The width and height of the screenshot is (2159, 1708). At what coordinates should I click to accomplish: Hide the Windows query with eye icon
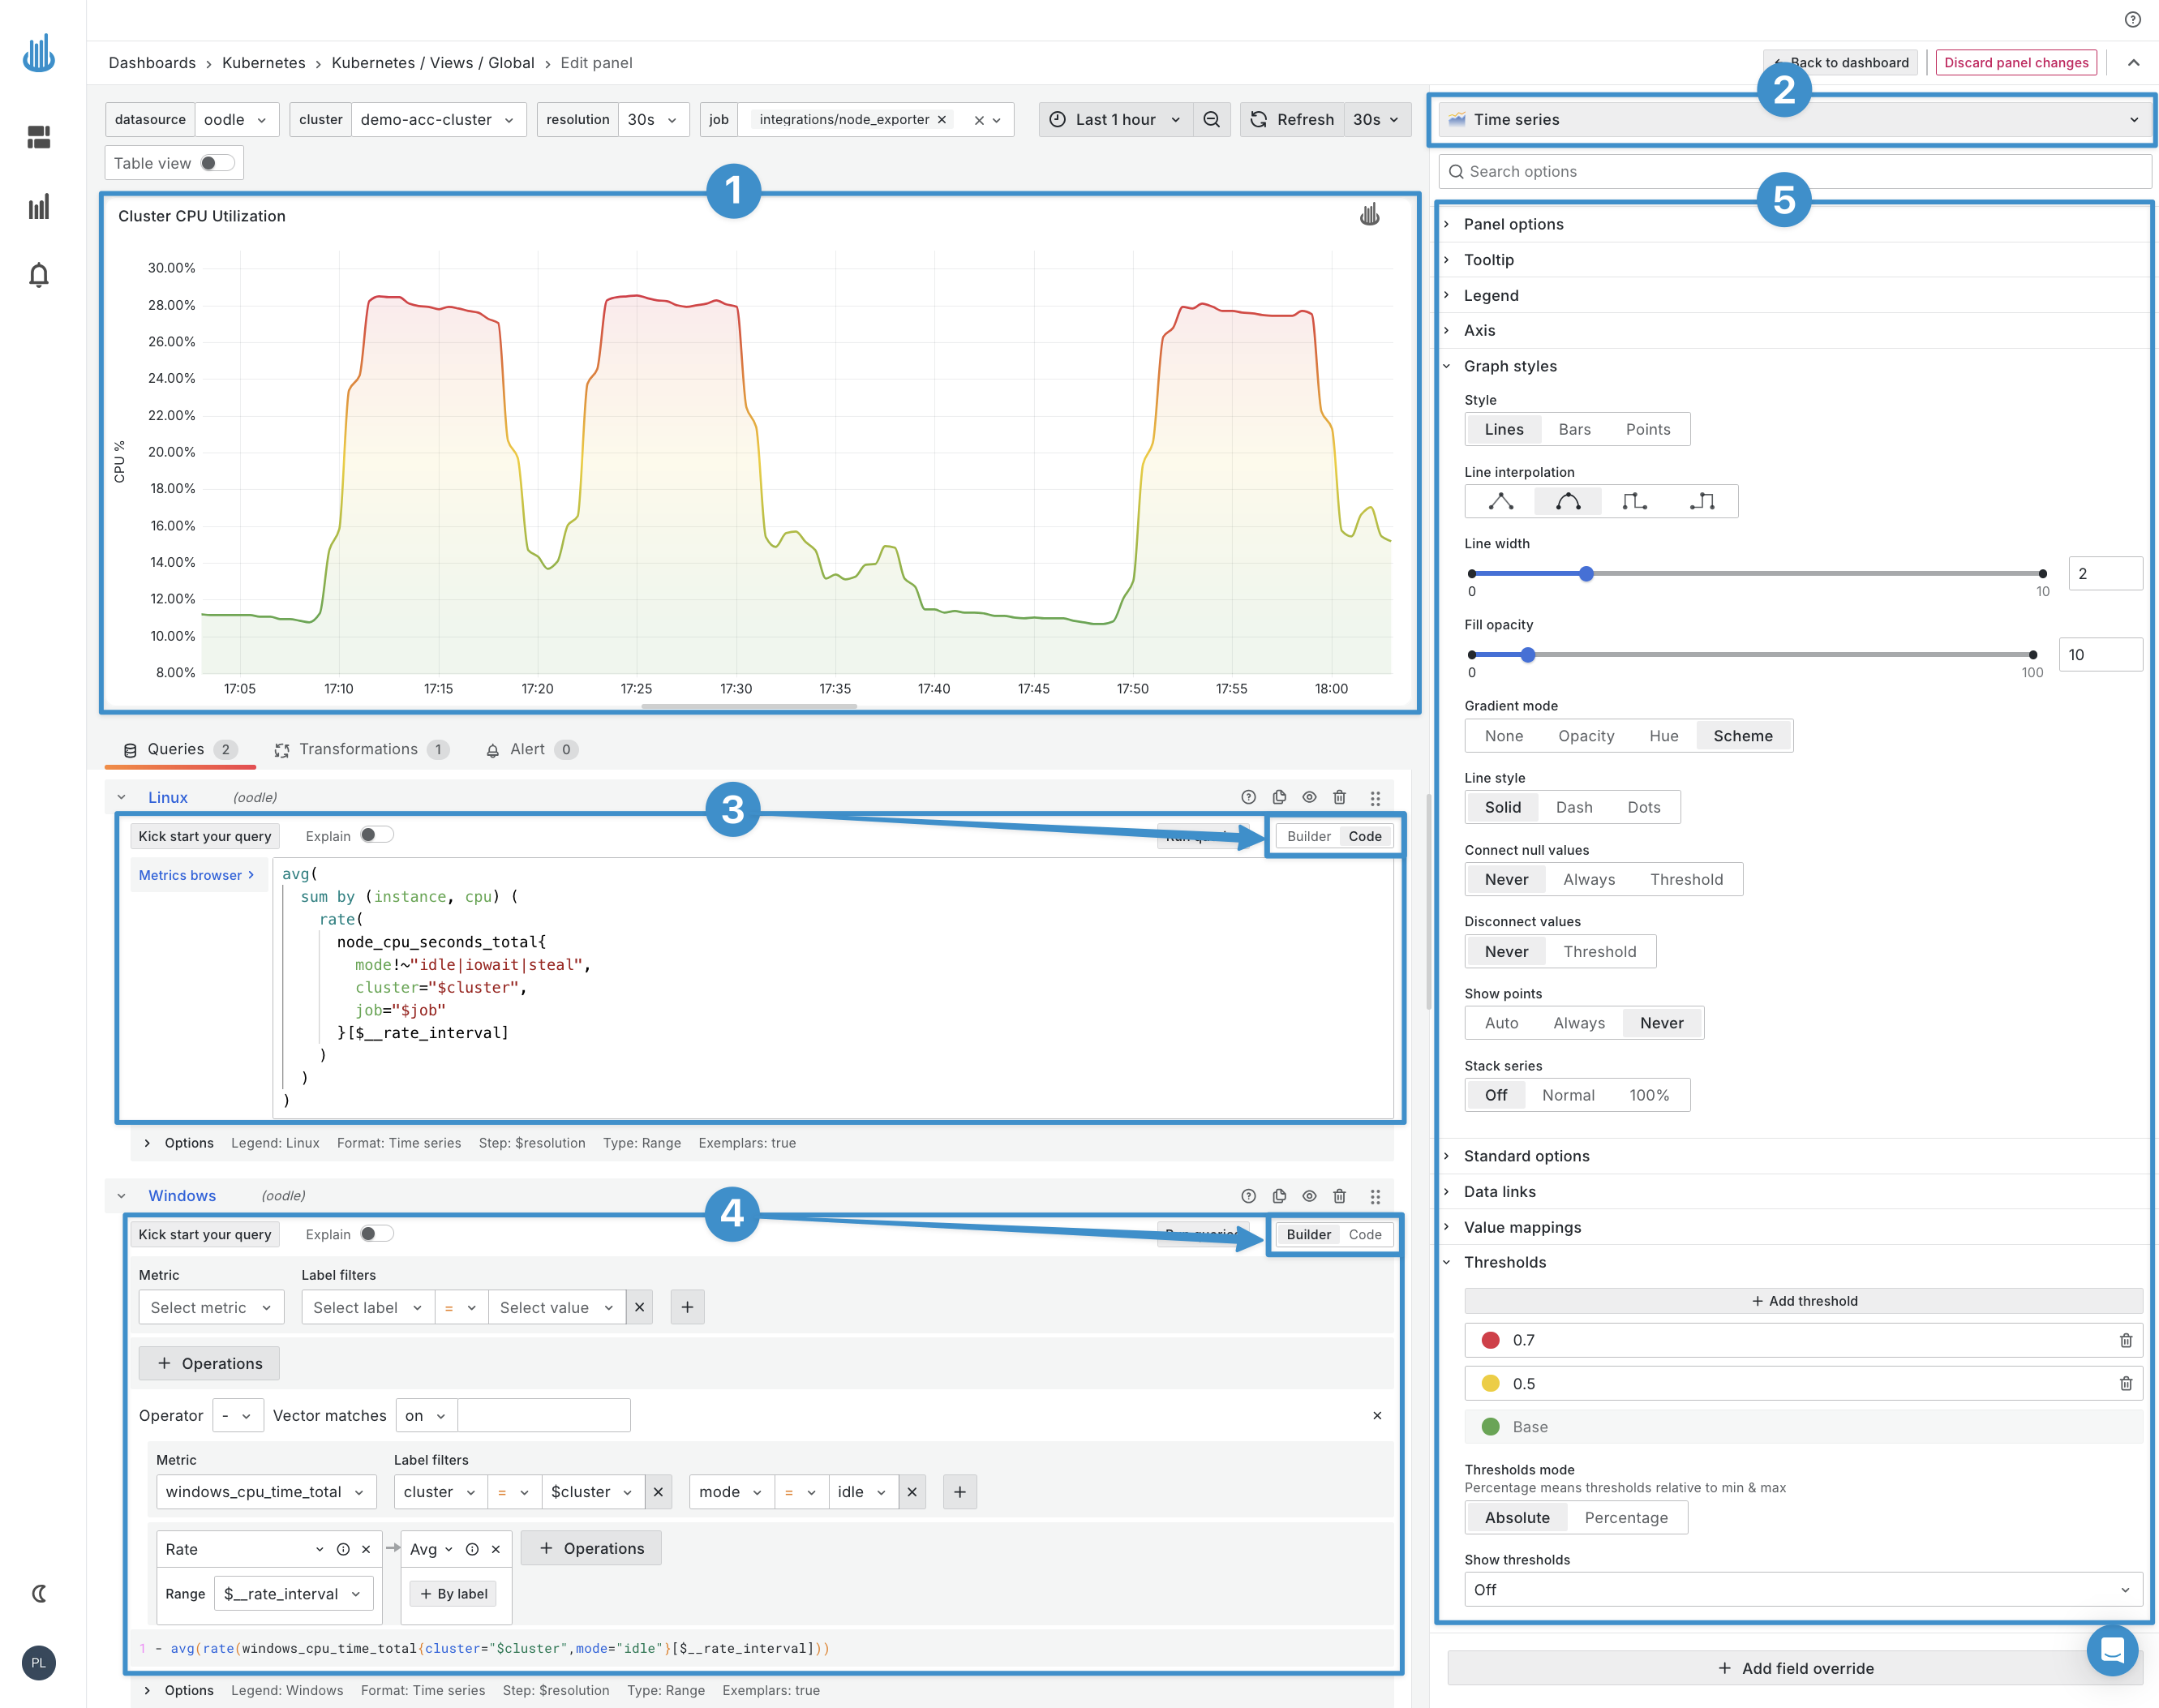click(x=1309, y=1196)
